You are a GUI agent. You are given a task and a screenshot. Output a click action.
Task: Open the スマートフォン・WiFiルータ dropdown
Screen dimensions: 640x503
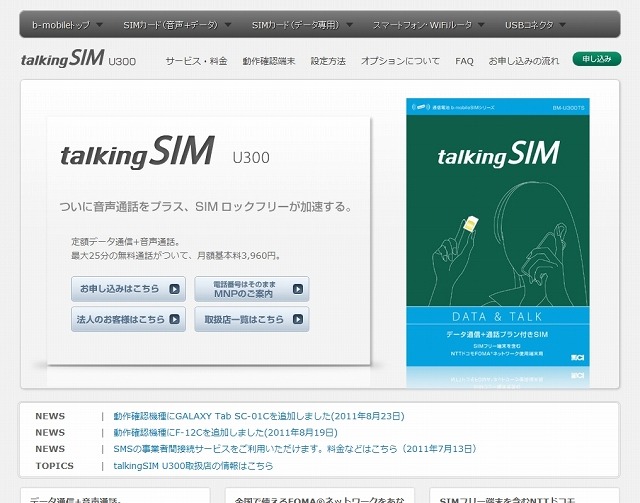click(x=429, y=25)
